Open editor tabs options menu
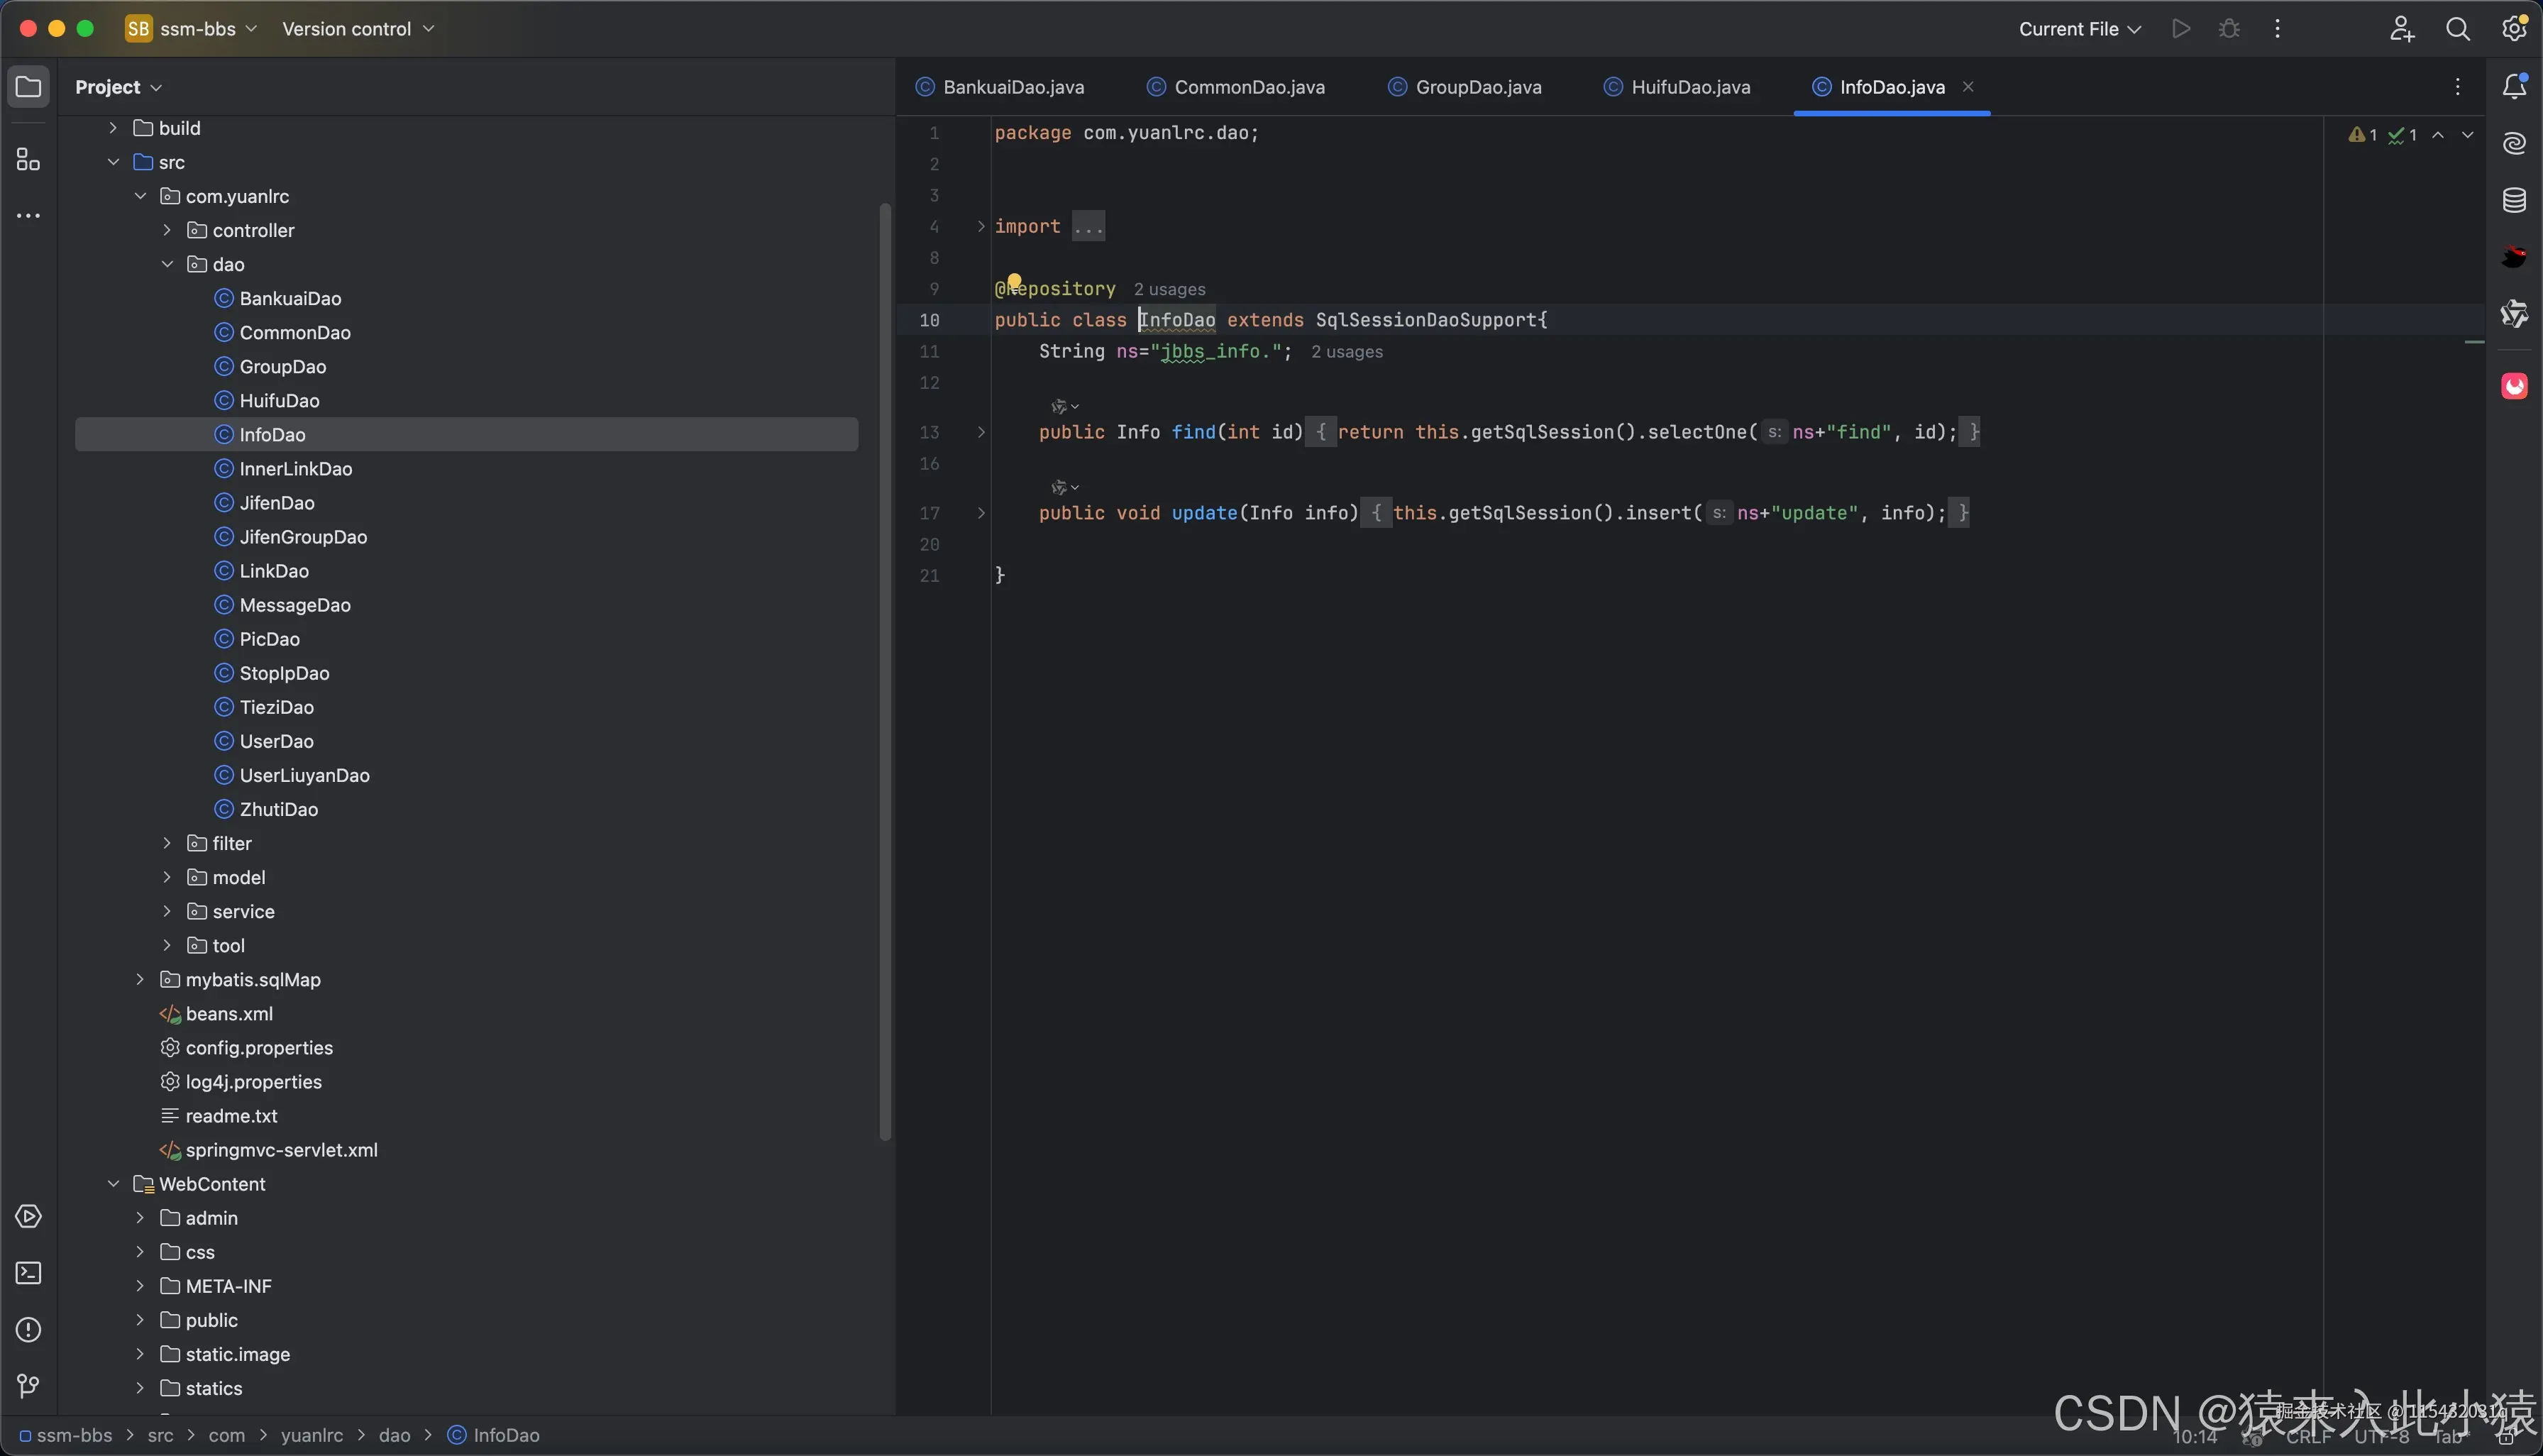This screenshot has width=2543, height=1456. pos(2457,87)
